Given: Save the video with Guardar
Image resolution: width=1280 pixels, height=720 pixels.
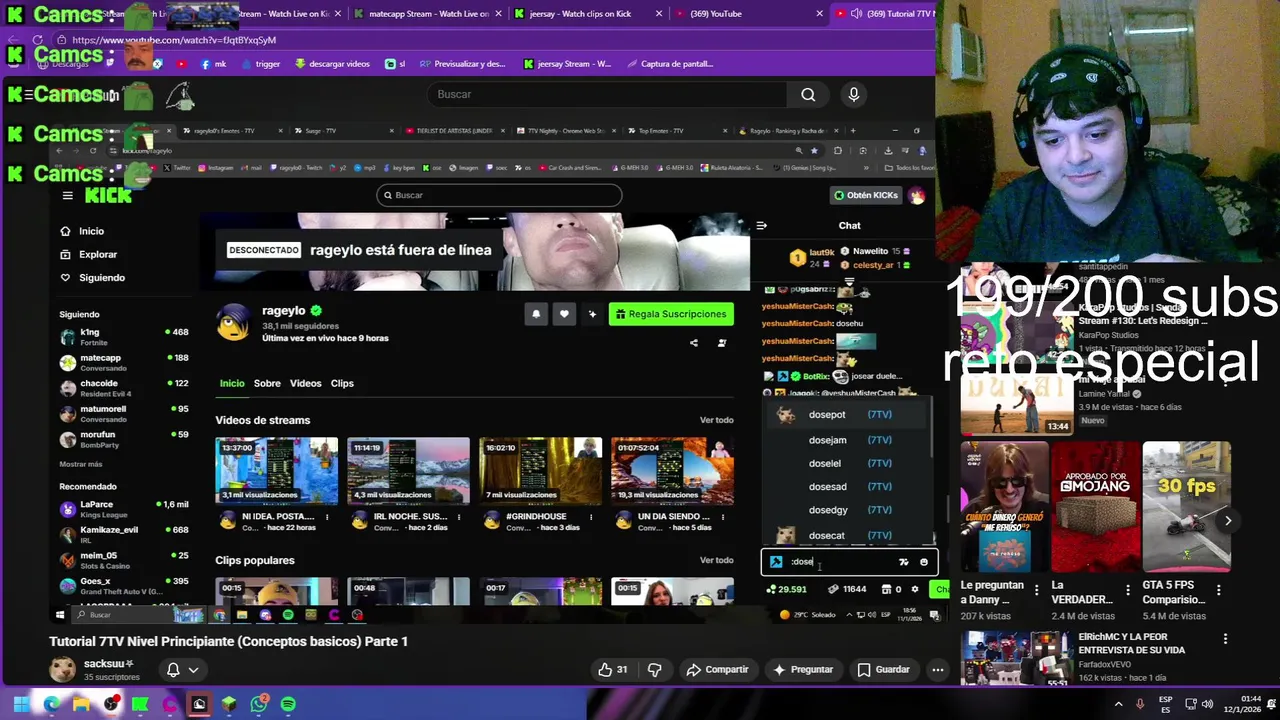Looking at the screenshot, I should [883, 670].
